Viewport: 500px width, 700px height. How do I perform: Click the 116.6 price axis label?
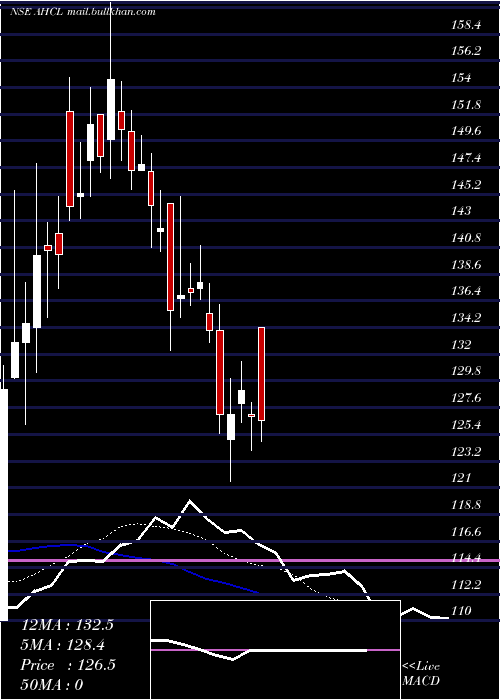pyautogui.click(x=467, y=531)
